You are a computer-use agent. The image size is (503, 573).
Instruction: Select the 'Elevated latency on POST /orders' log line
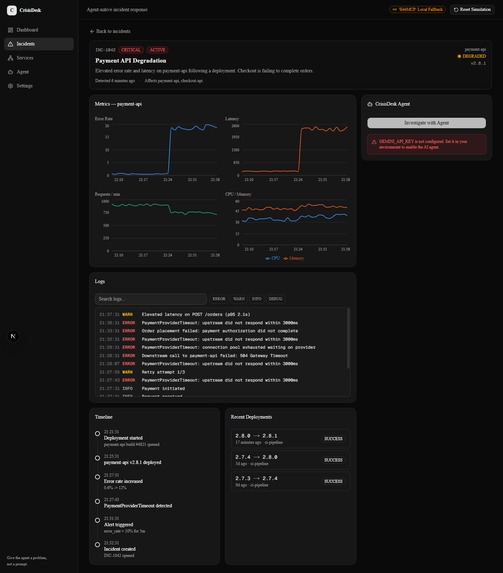[x=221, y=315]
